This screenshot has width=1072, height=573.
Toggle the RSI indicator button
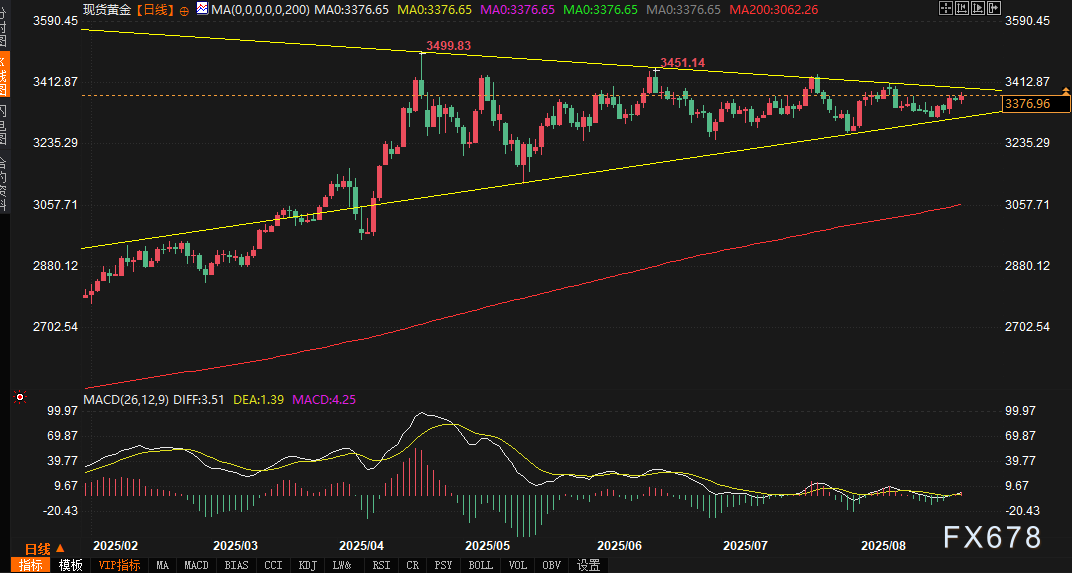381,565
